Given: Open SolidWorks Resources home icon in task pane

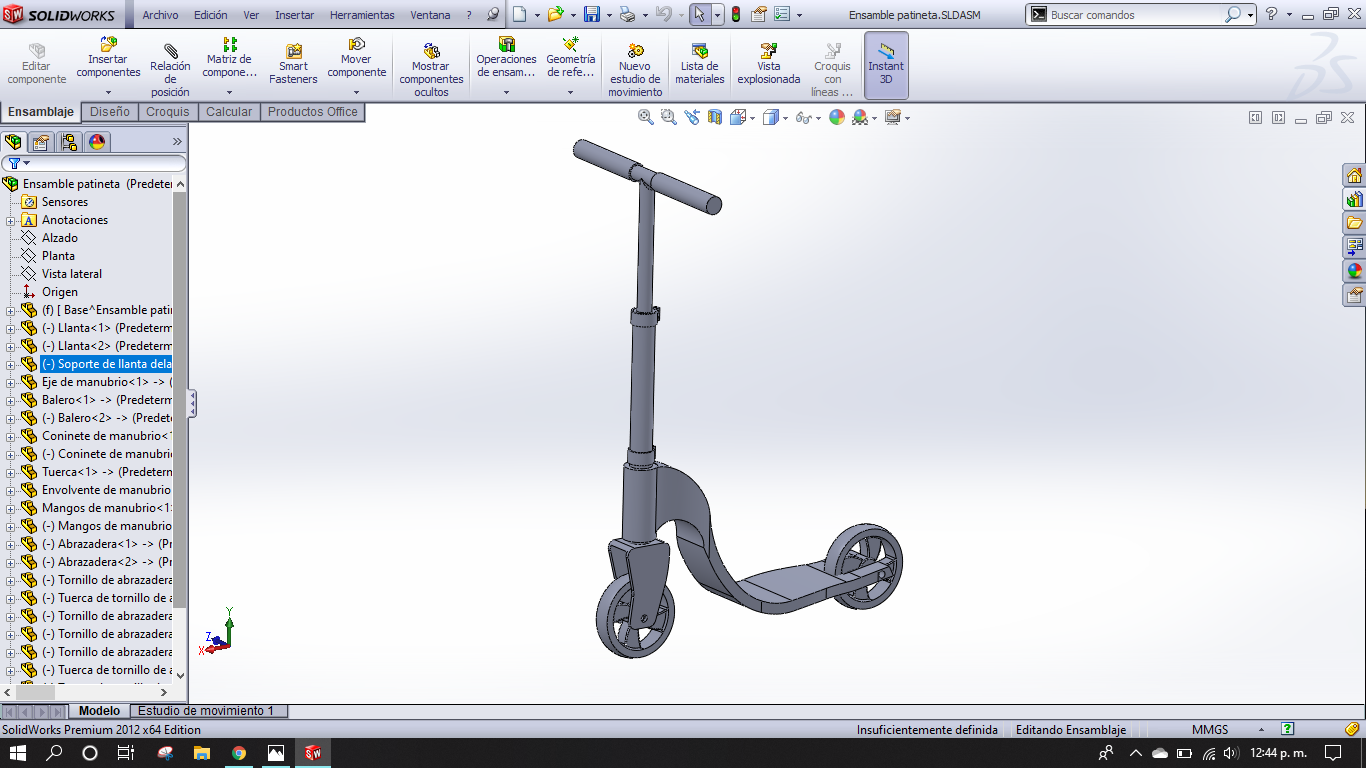Looking at the screenshot, I should [x=1354, y=175].
